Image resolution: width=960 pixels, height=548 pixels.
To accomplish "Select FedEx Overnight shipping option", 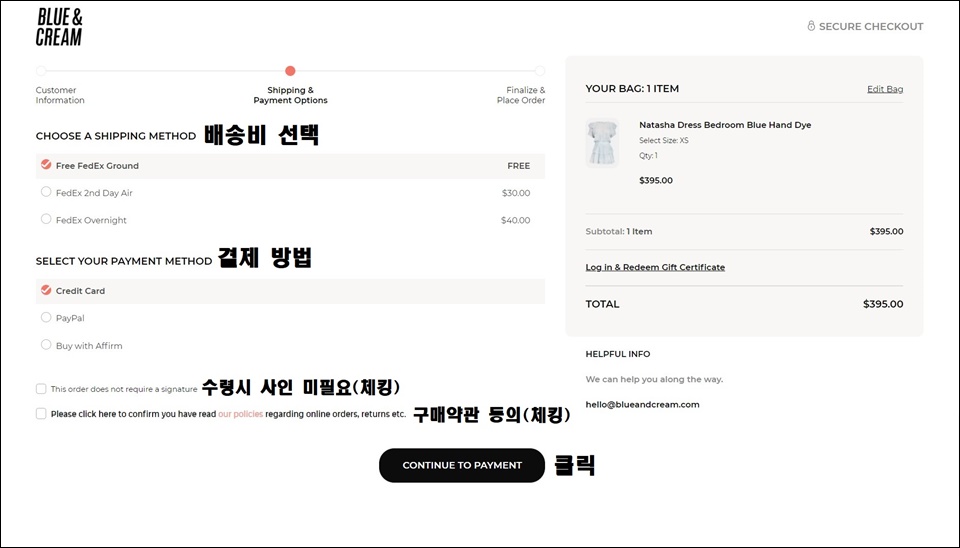I will coord(46,219).
